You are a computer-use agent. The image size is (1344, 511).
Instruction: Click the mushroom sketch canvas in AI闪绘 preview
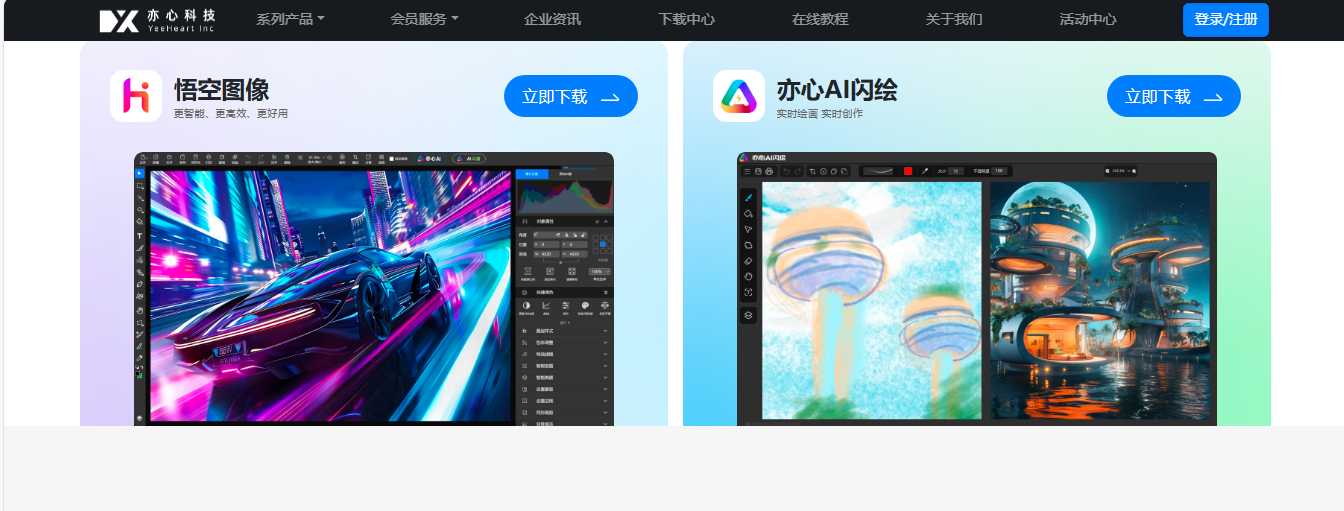pyautogui.click(x=871, y=300)
